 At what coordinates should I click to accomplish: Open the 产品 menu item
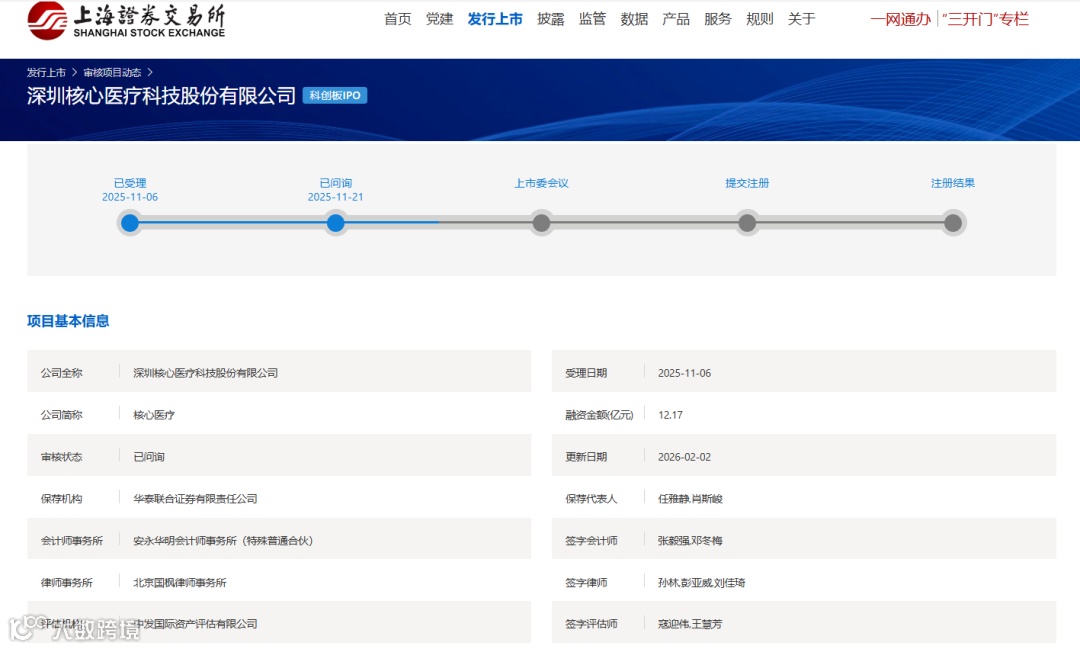coord(676,19)
